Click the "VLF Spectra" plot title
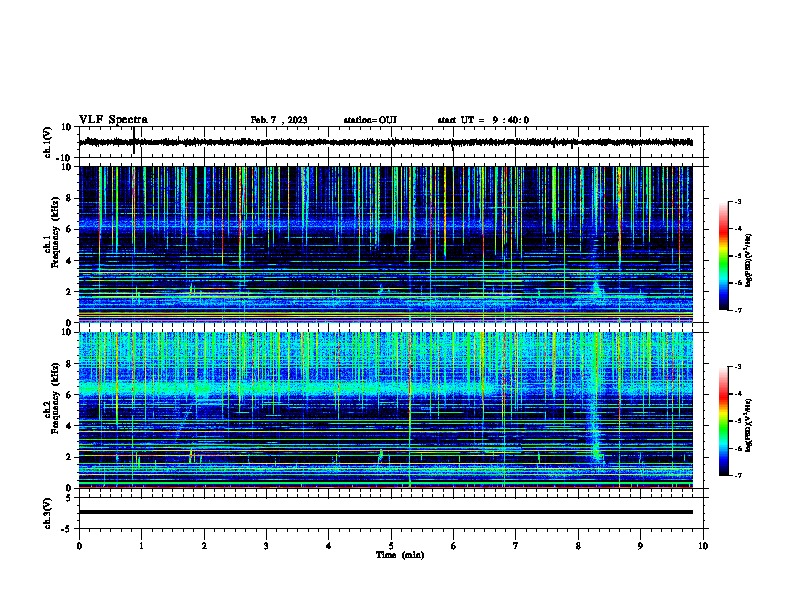The width and height of the screenshot is (792, 612). click(x=113, y=120)
